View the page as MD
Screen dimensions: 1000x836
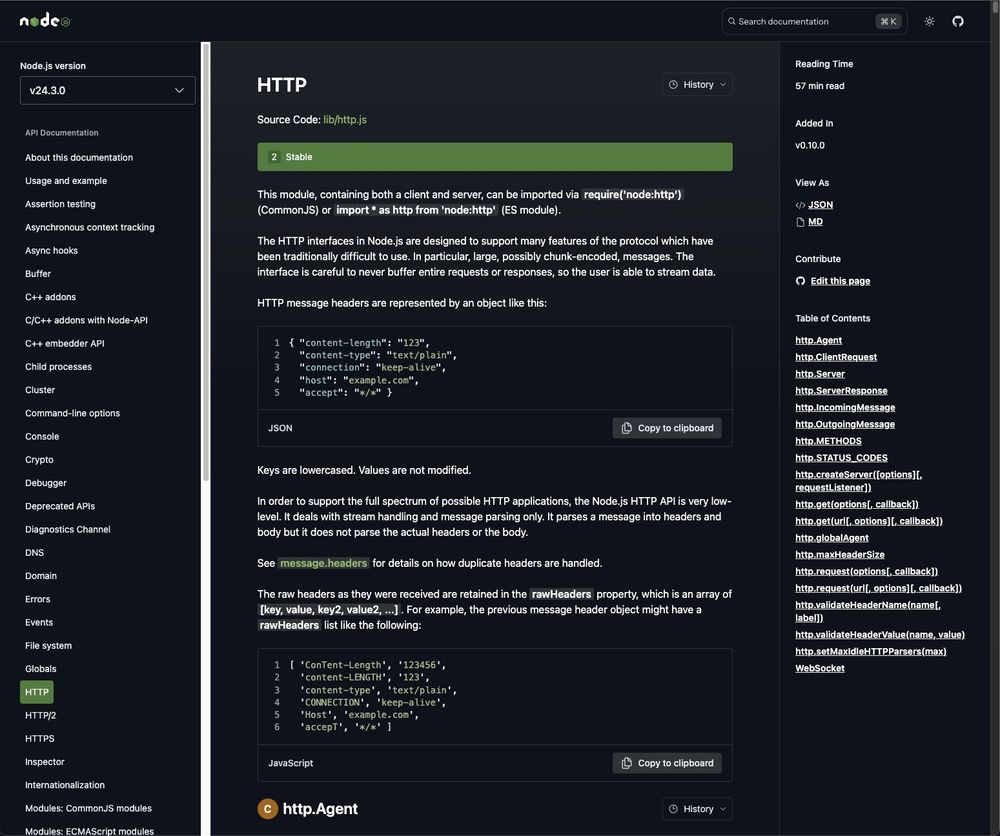[x=815, y=222]
